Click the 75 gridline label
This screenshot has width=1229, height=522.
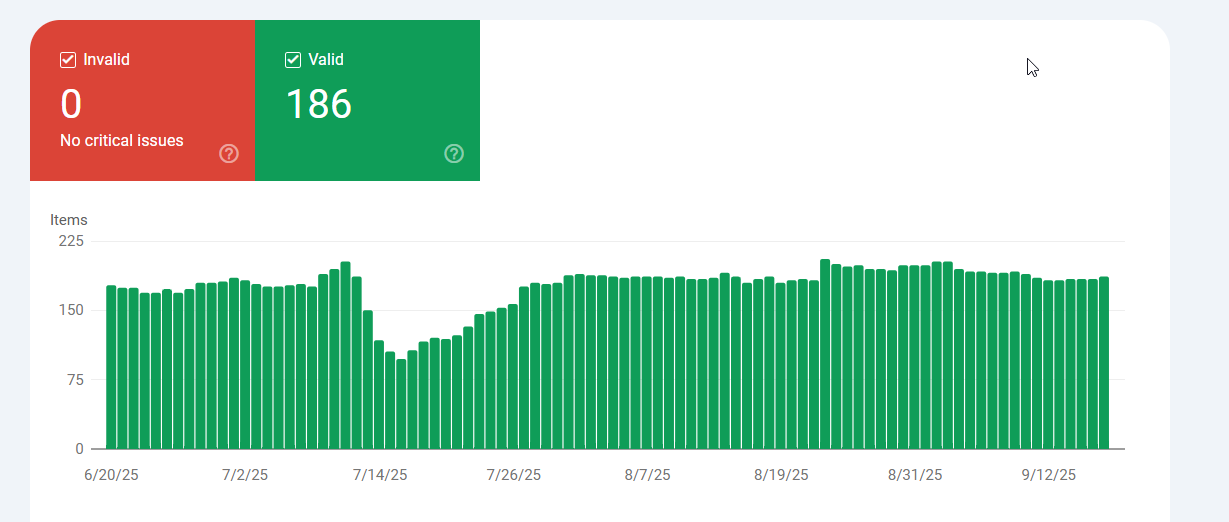[x=76, y=380]
